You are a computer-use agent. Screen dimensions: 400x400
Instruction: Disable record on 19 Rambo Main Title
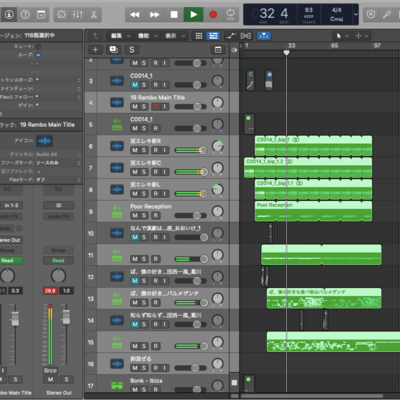[155, 107]
